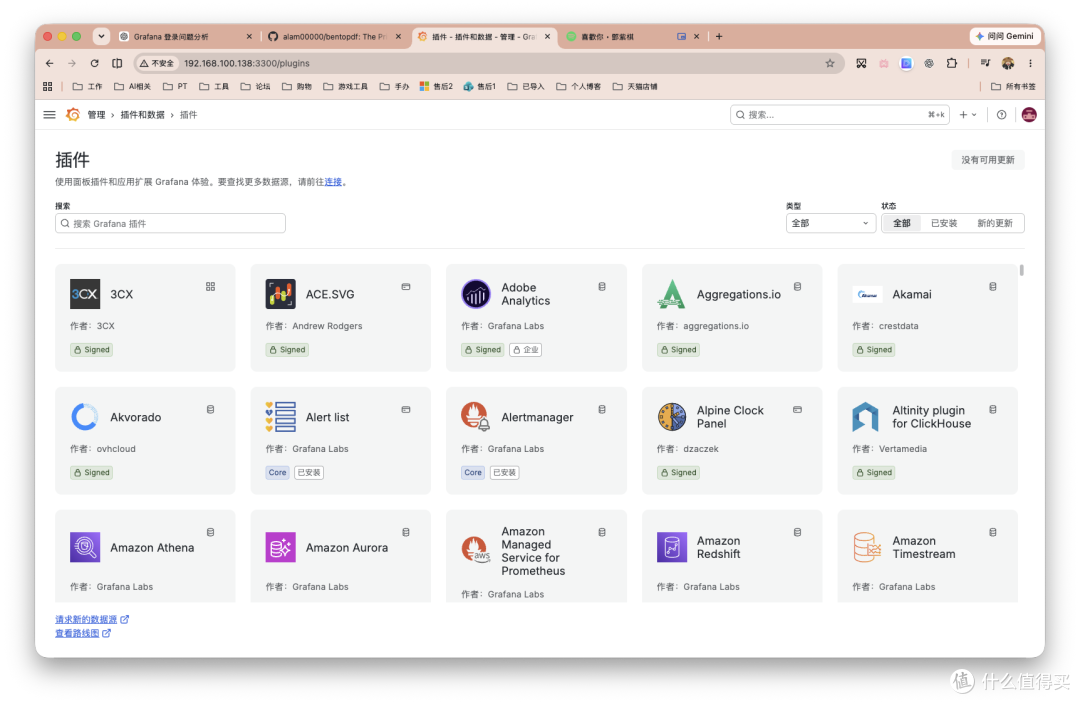
Task: Open the Amazon Timestream plugin logo
Action: point(867,548)
